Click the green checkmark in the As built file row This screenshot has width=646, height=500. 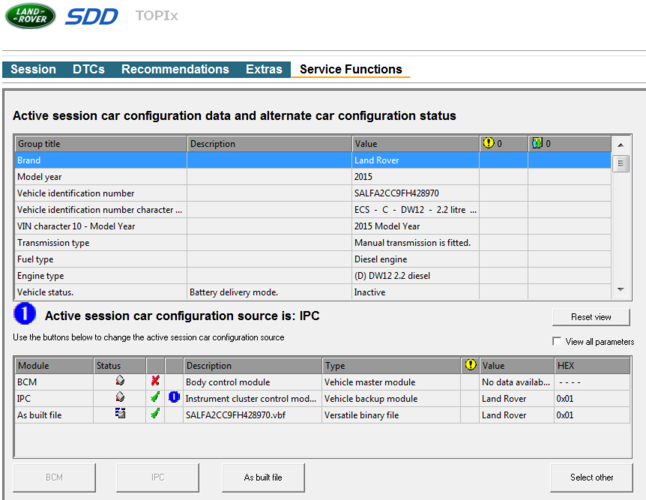[x=155, y=413]
